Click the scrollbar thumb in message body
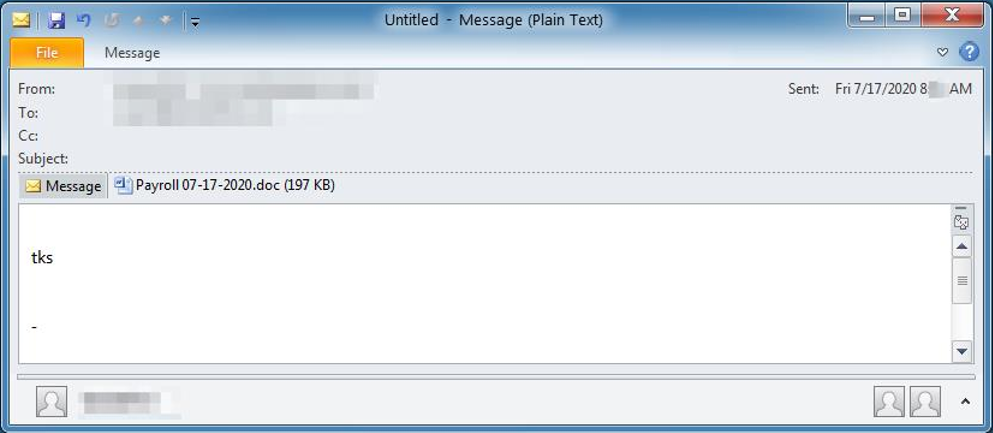 962,280
